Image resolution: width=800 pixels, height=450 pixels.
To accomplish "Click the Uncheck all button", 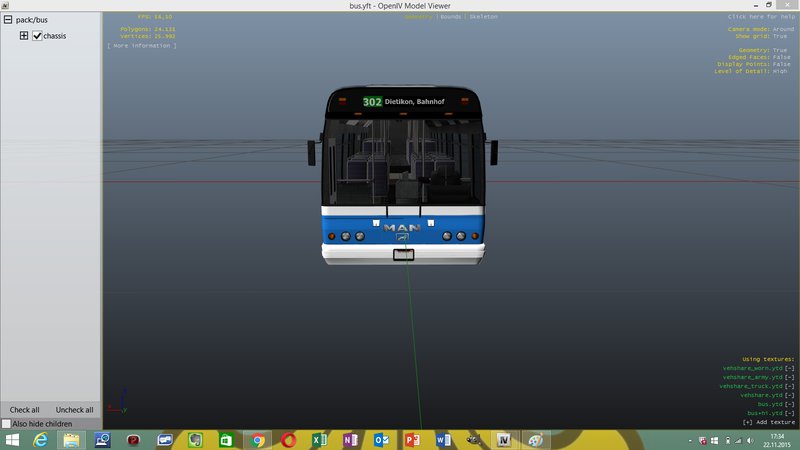I will click(74, 410).
